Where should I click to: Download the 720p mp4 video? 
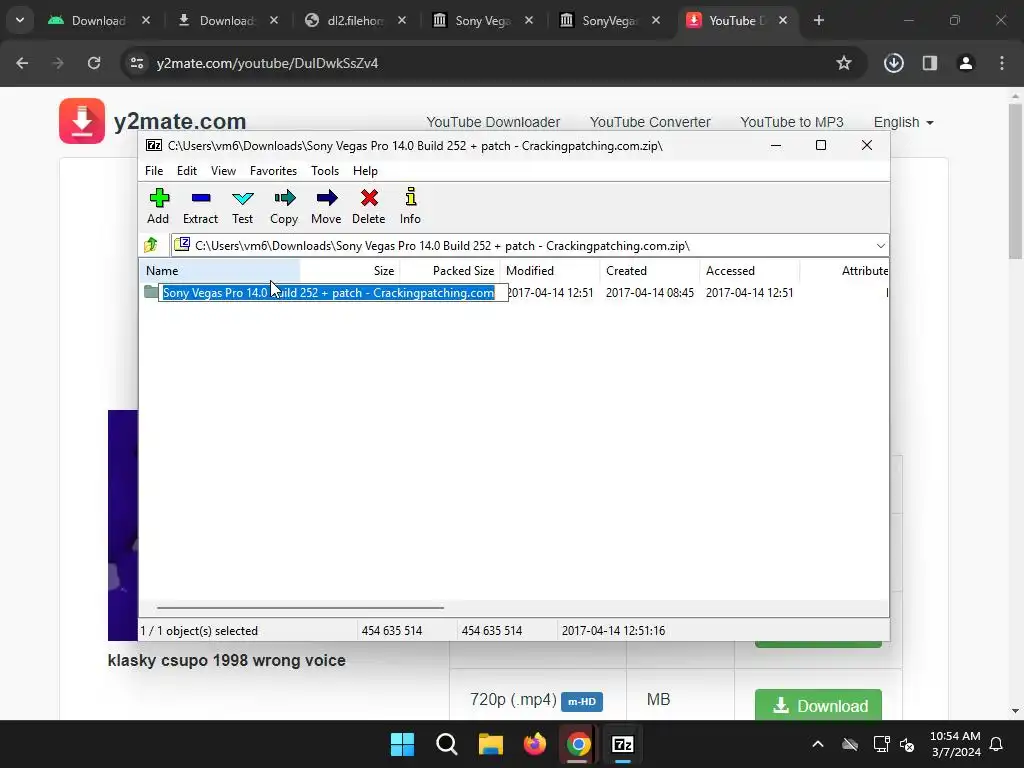click(x=818, y=705)
